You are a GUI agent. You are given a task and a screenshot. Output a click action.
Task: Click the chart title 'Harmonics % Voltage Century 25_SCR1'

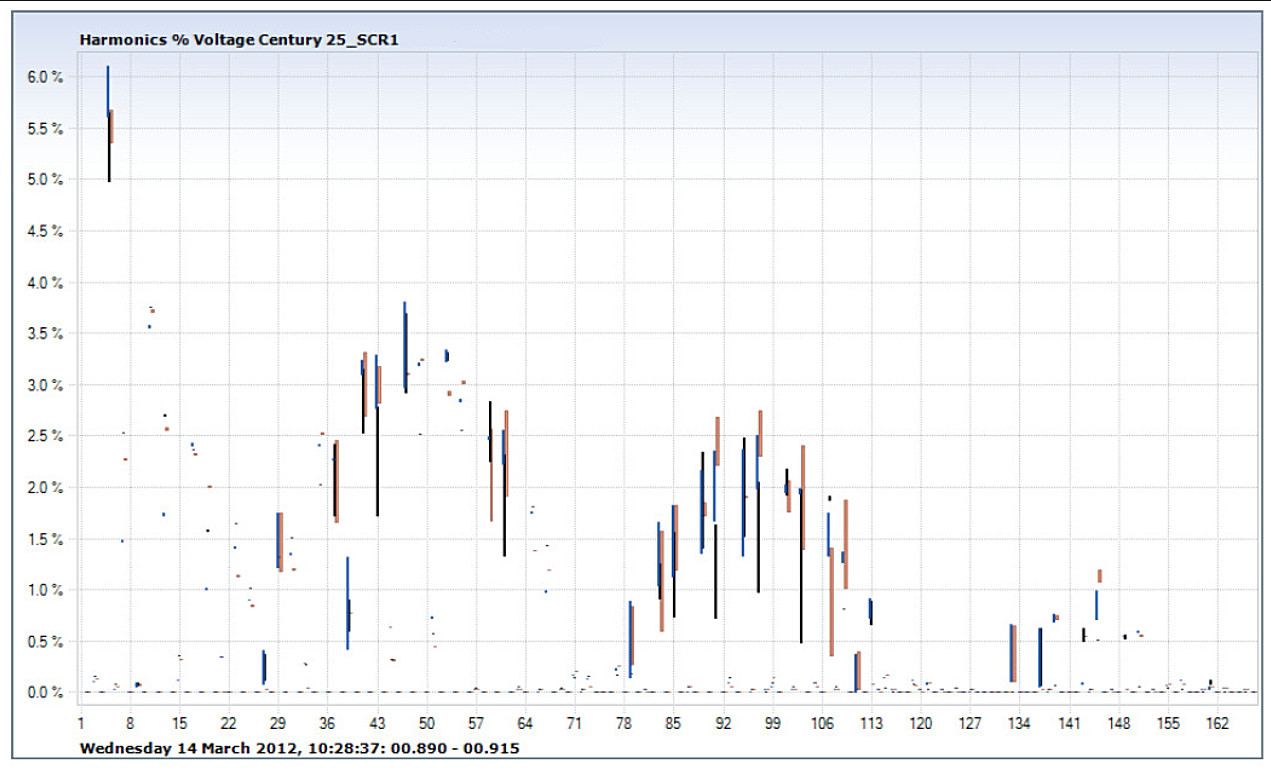[x=238, y=40]
